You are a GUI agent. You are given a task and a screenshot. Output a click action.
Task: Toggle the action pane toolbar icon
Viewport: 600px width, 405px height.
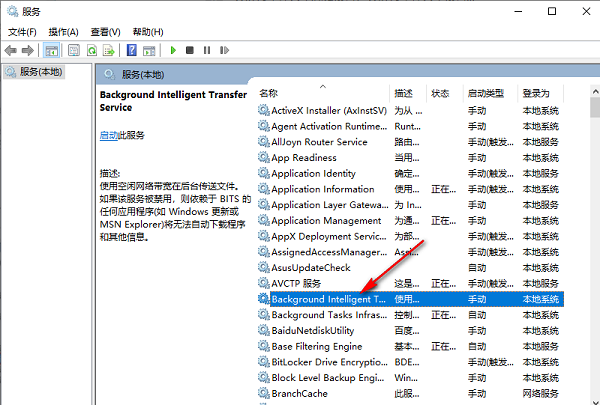click(x=149, y=50)
